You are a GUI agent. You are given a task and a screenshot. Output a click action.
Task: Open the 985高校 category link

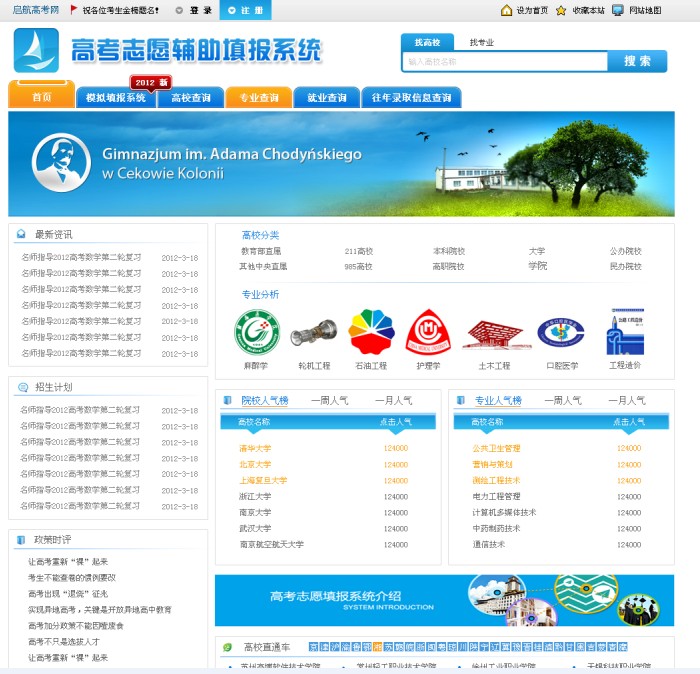tap(358, 266)
